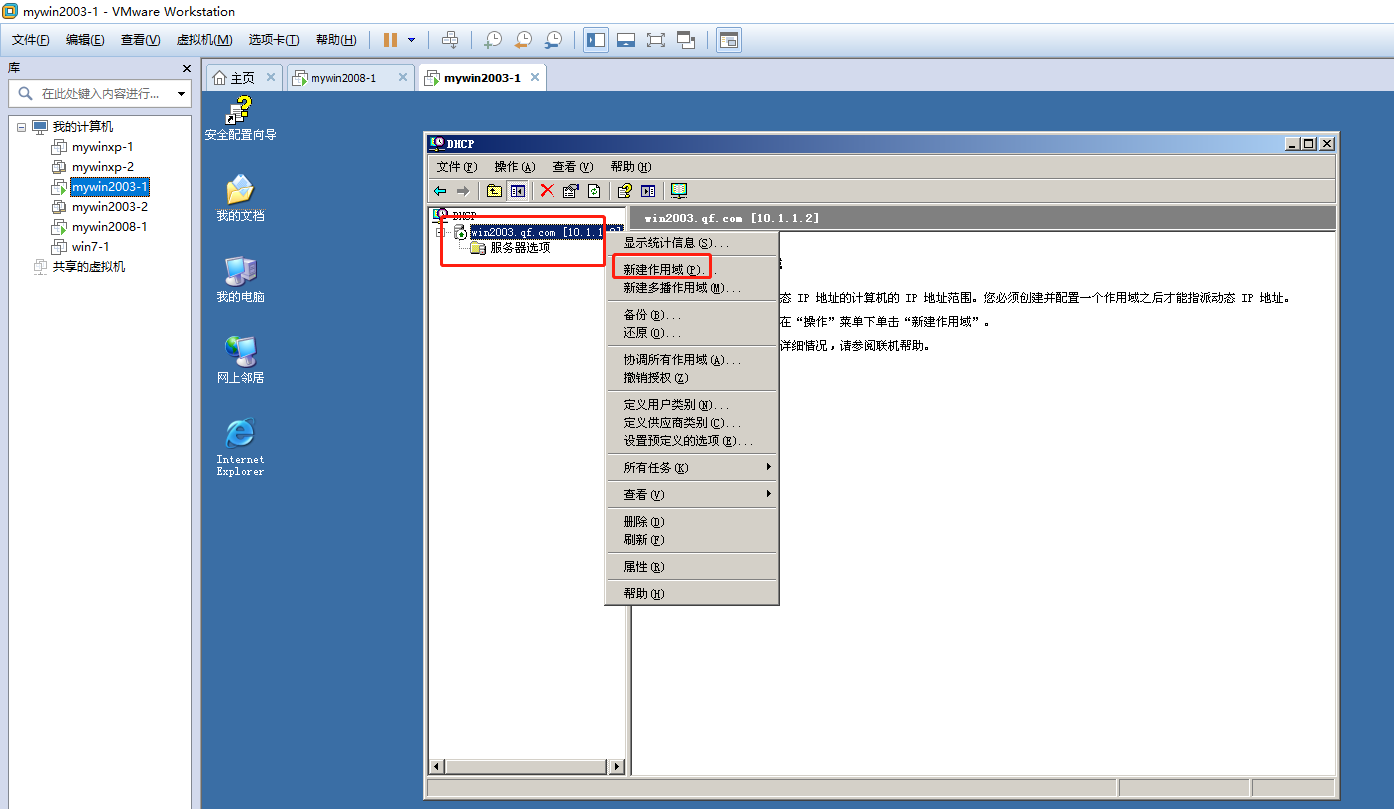Screen dimensions: 1394x809
Task: Click the Refresh page icon in DHCP toolbar
Action: (x=594, y=191)
